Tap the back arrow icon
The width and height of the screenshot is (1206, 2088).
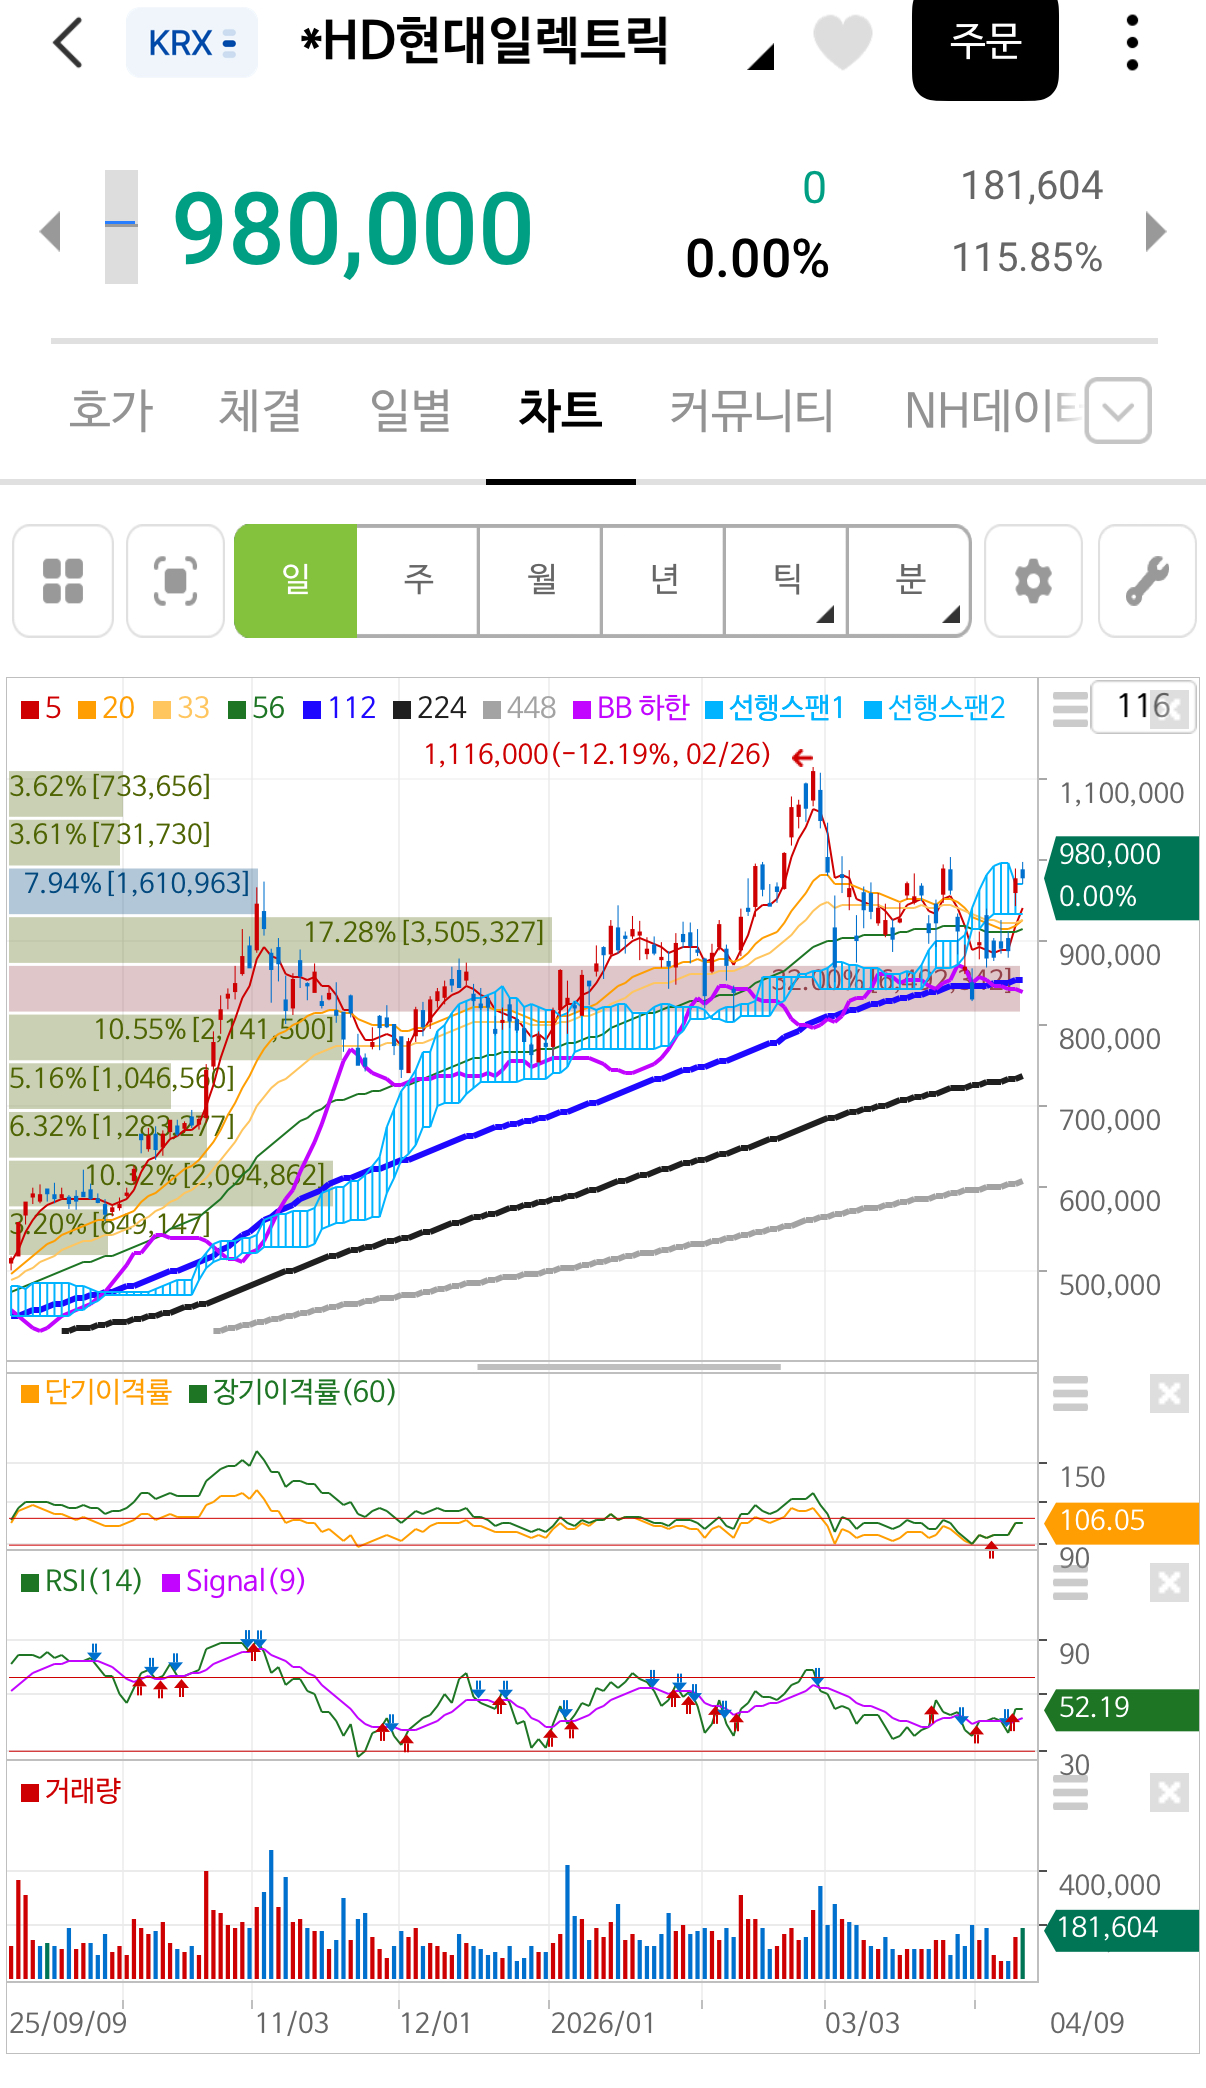(67, 43)
